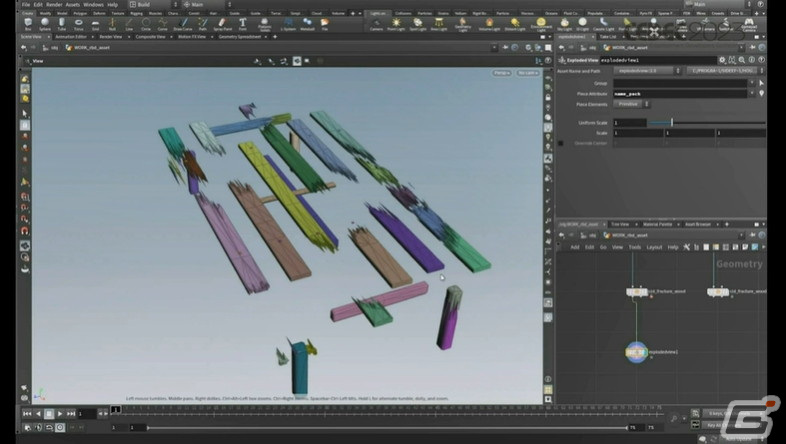
Task: Create a Spot Light from the shelf
Action: pyautogui.click(x=418, y=24)
